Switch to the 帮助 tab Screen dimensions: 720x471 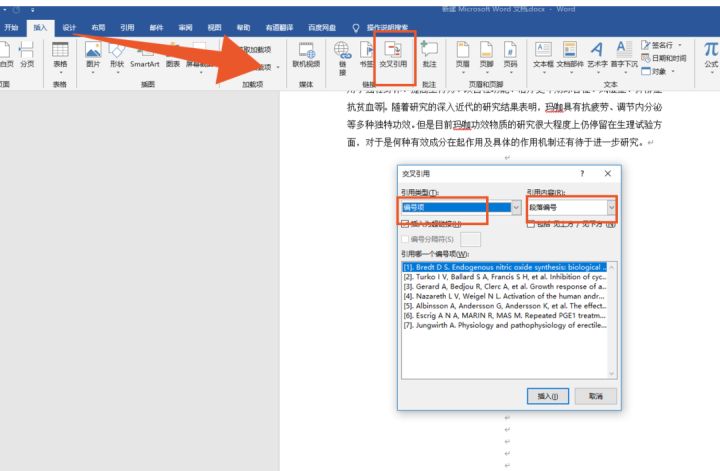[x=243, y=28]
